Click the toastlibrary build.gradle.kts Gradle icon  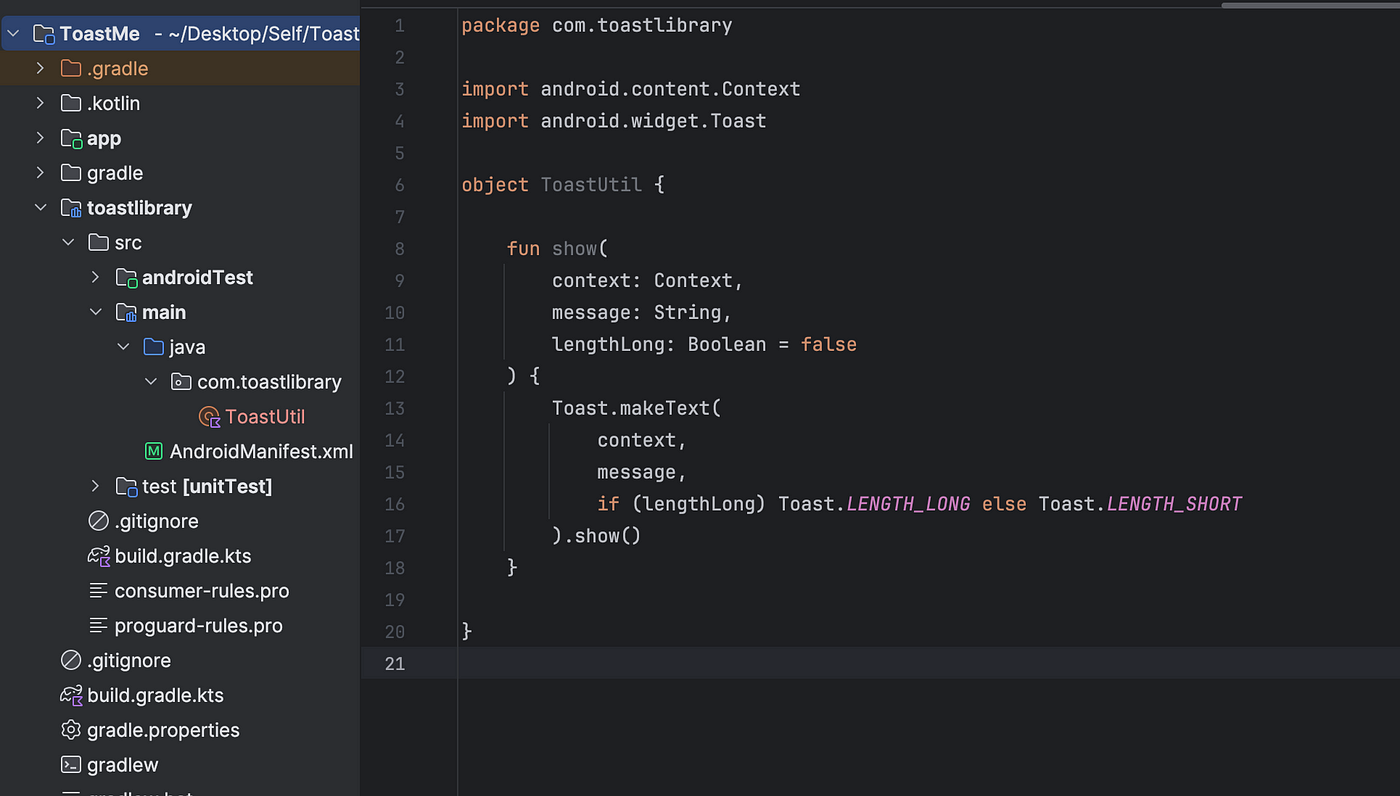98,556
